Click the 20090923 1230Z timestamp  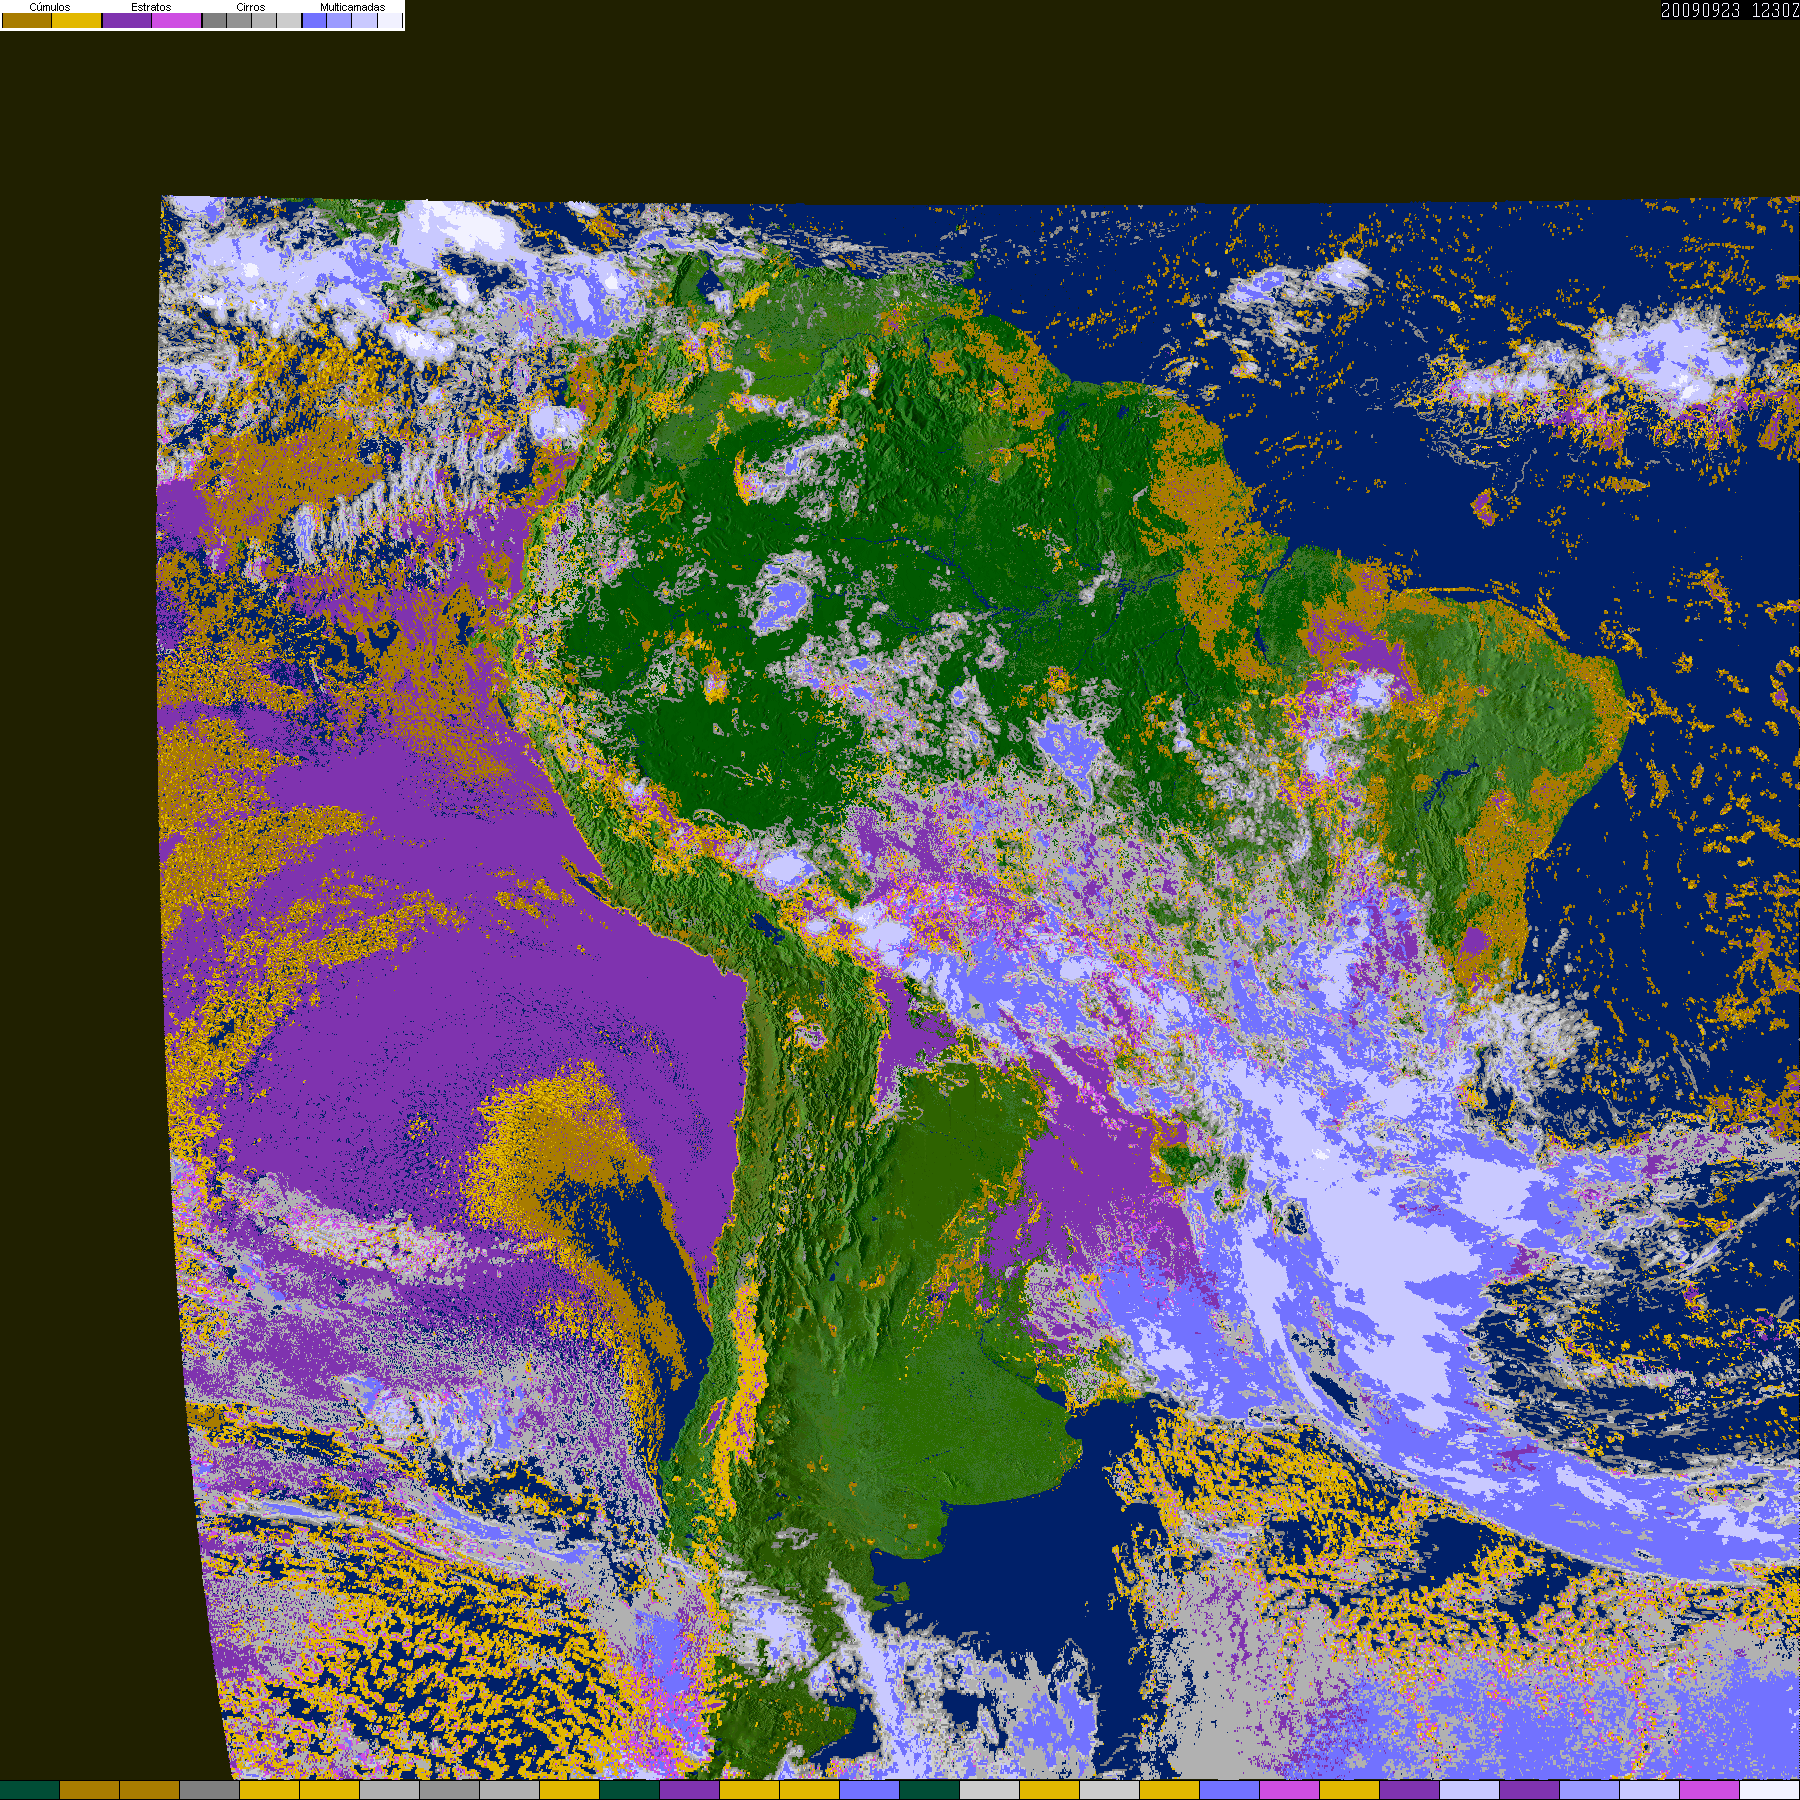pos(1730,10)
